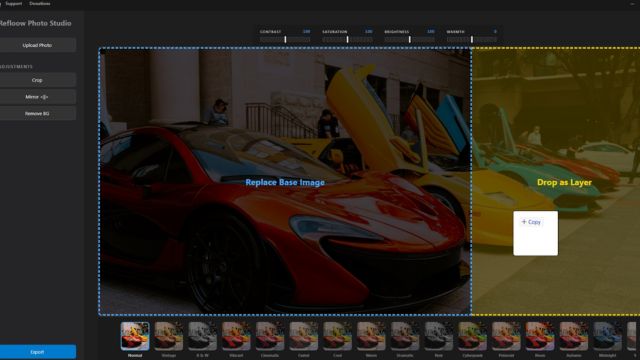Click the Contrast value readout
This screenshot has height=360, width=640.
306,31
